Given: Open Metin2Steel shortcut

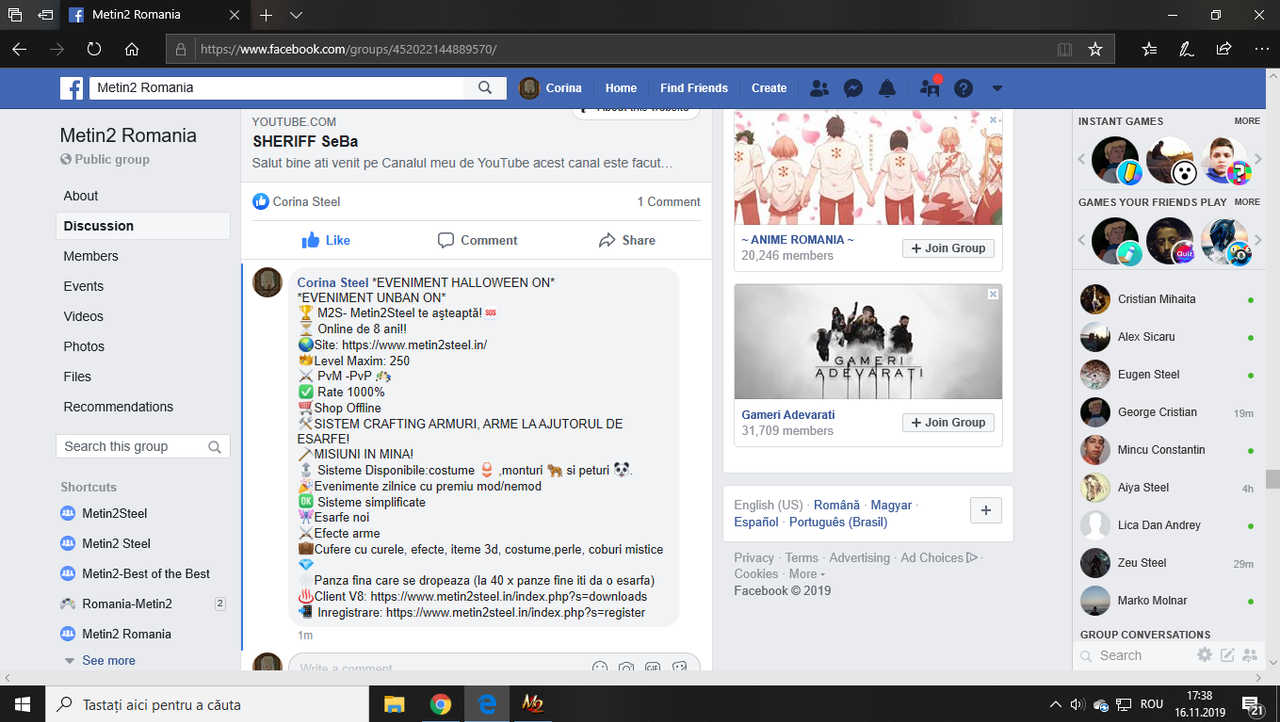Looking at the screenshot, I should pos(114,513).
